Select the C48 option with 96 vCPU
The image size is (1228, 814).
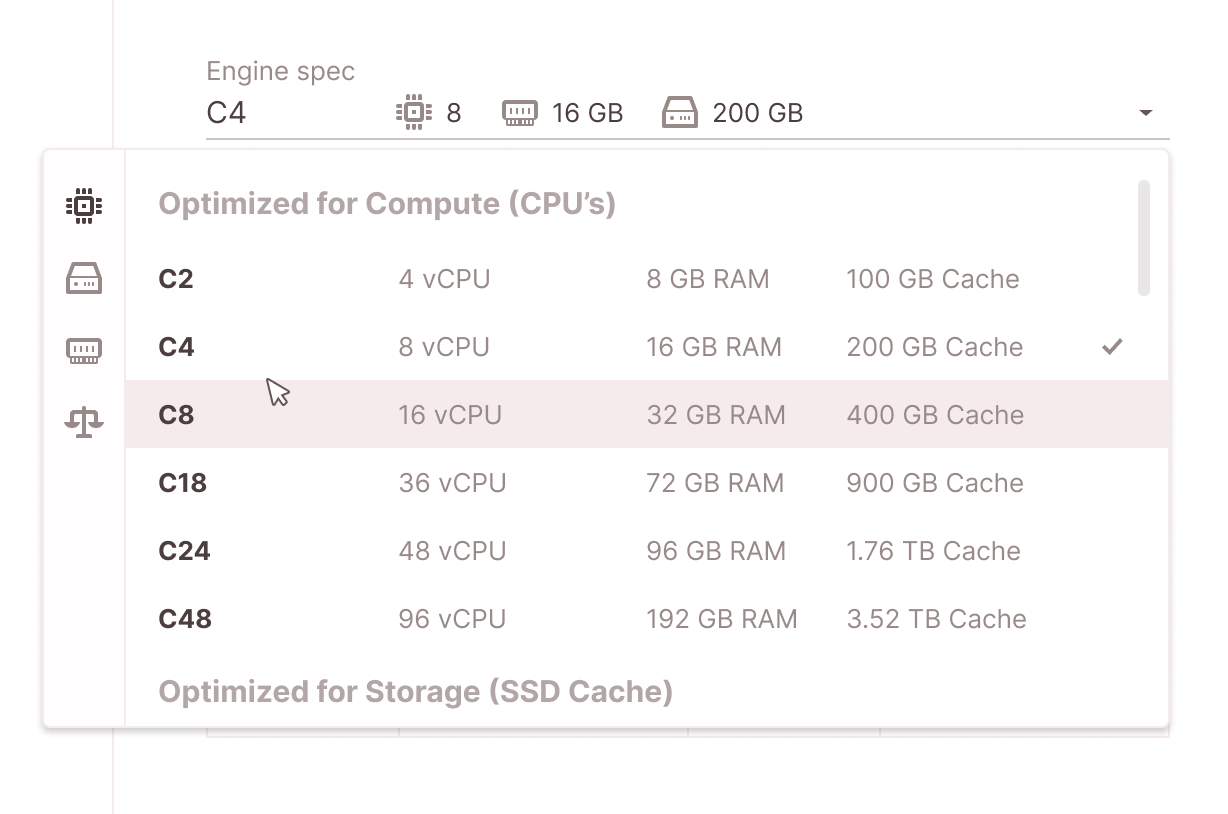click(500, 618)
